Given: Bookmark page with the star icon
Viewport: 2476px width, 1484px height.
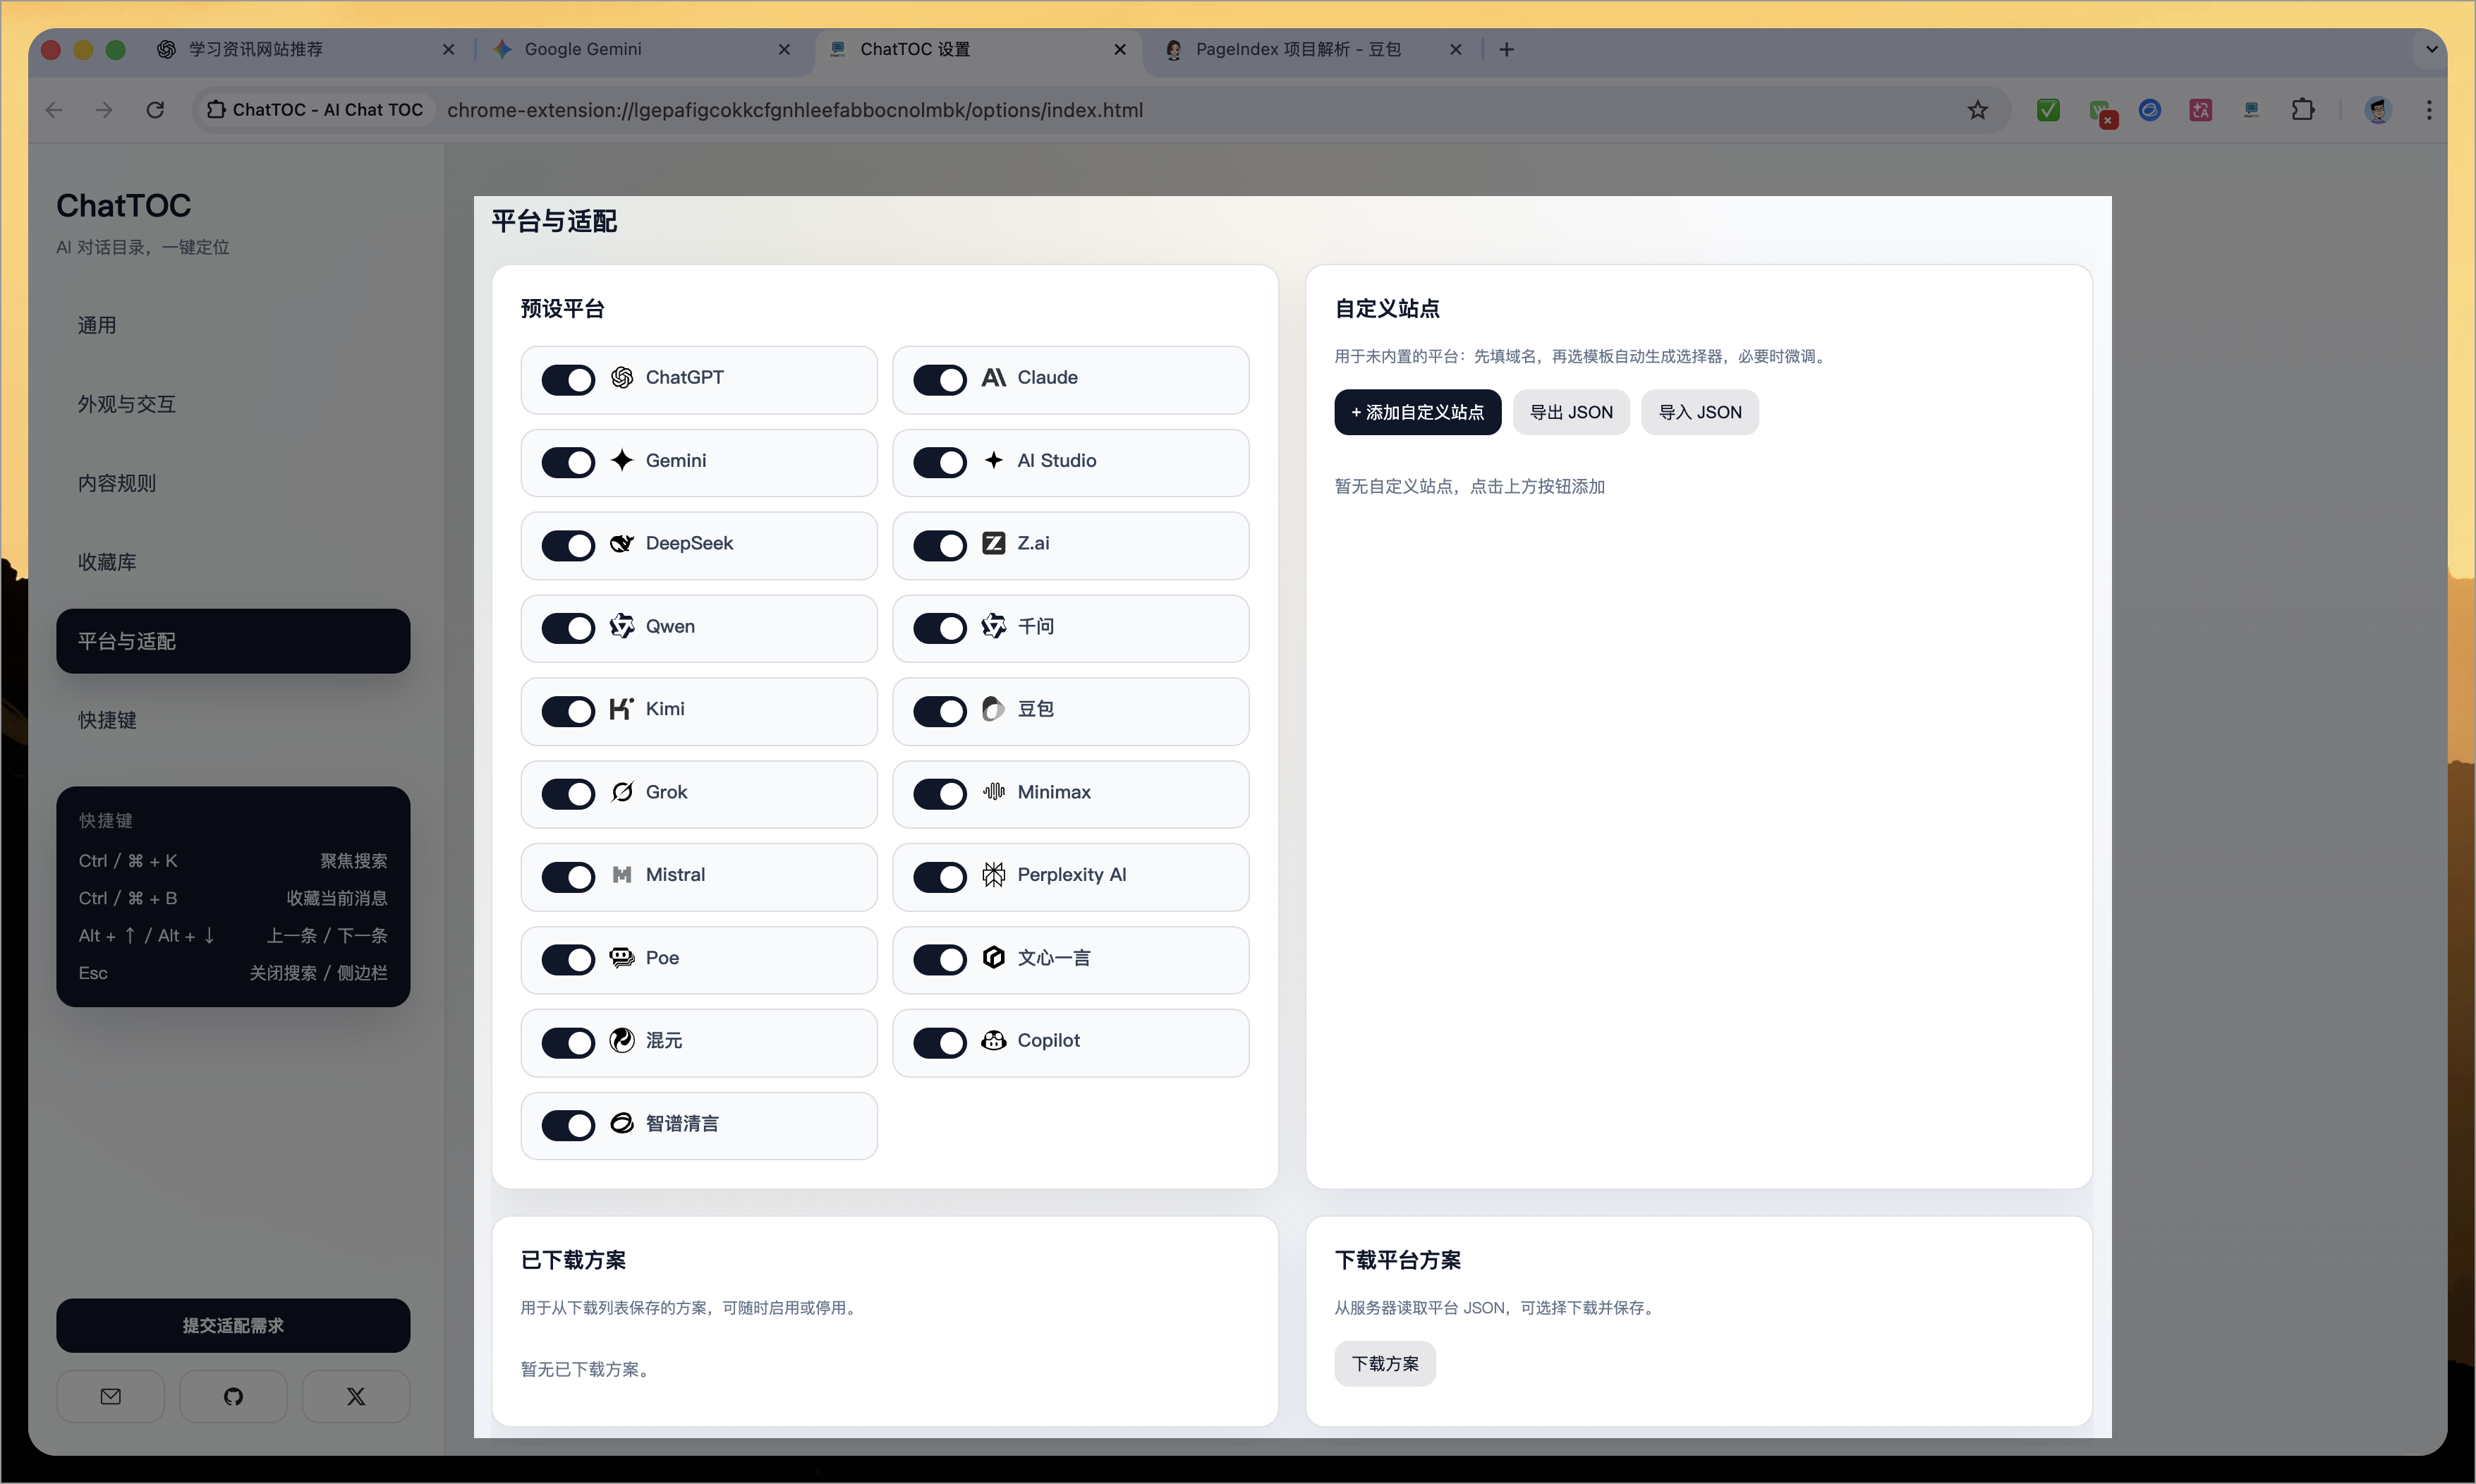Looking at the screenshot, I should point(1977,110).
